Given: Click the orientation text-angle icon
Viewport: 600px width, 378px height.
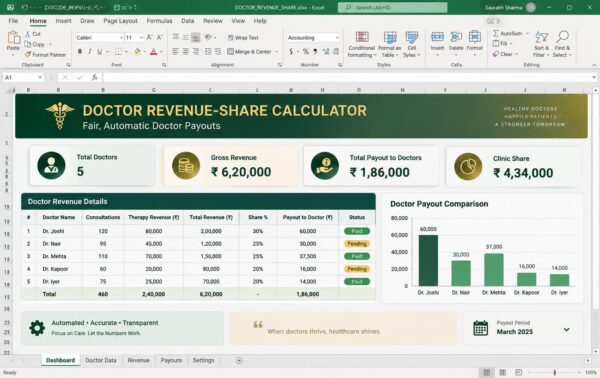Looking at the screenshot, I should 209,37.
